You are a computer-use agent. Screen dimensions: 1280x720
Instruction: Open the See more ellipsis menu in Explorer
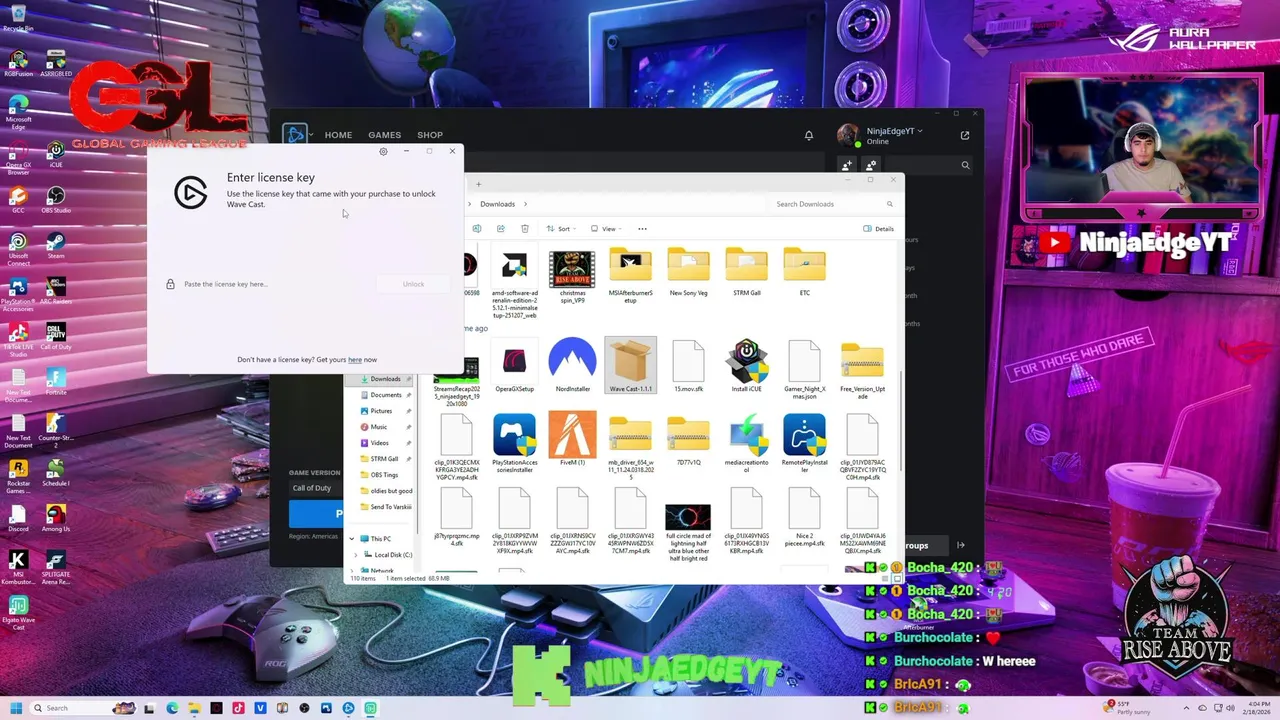tap(642, 229)
